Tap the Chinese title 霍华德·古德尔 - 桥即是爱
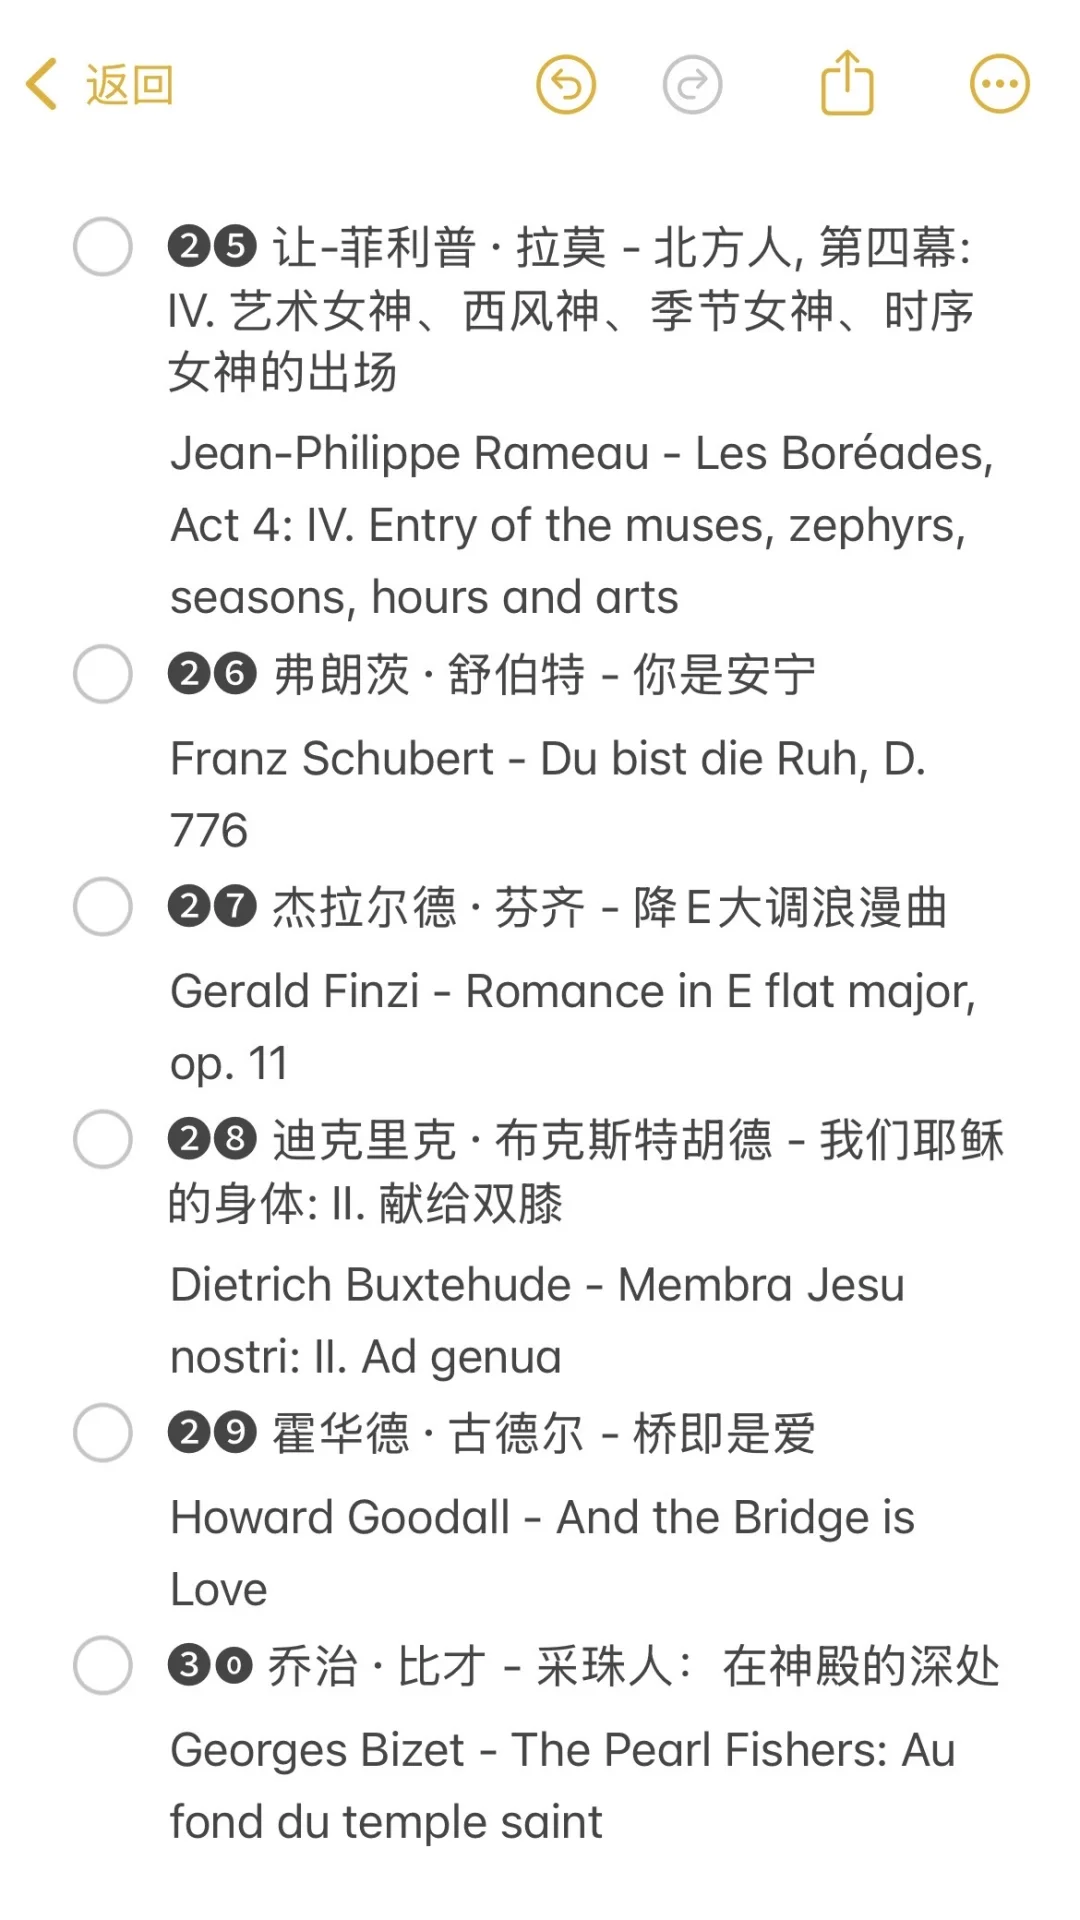1080x1920 pixels. coord(544,1434)
